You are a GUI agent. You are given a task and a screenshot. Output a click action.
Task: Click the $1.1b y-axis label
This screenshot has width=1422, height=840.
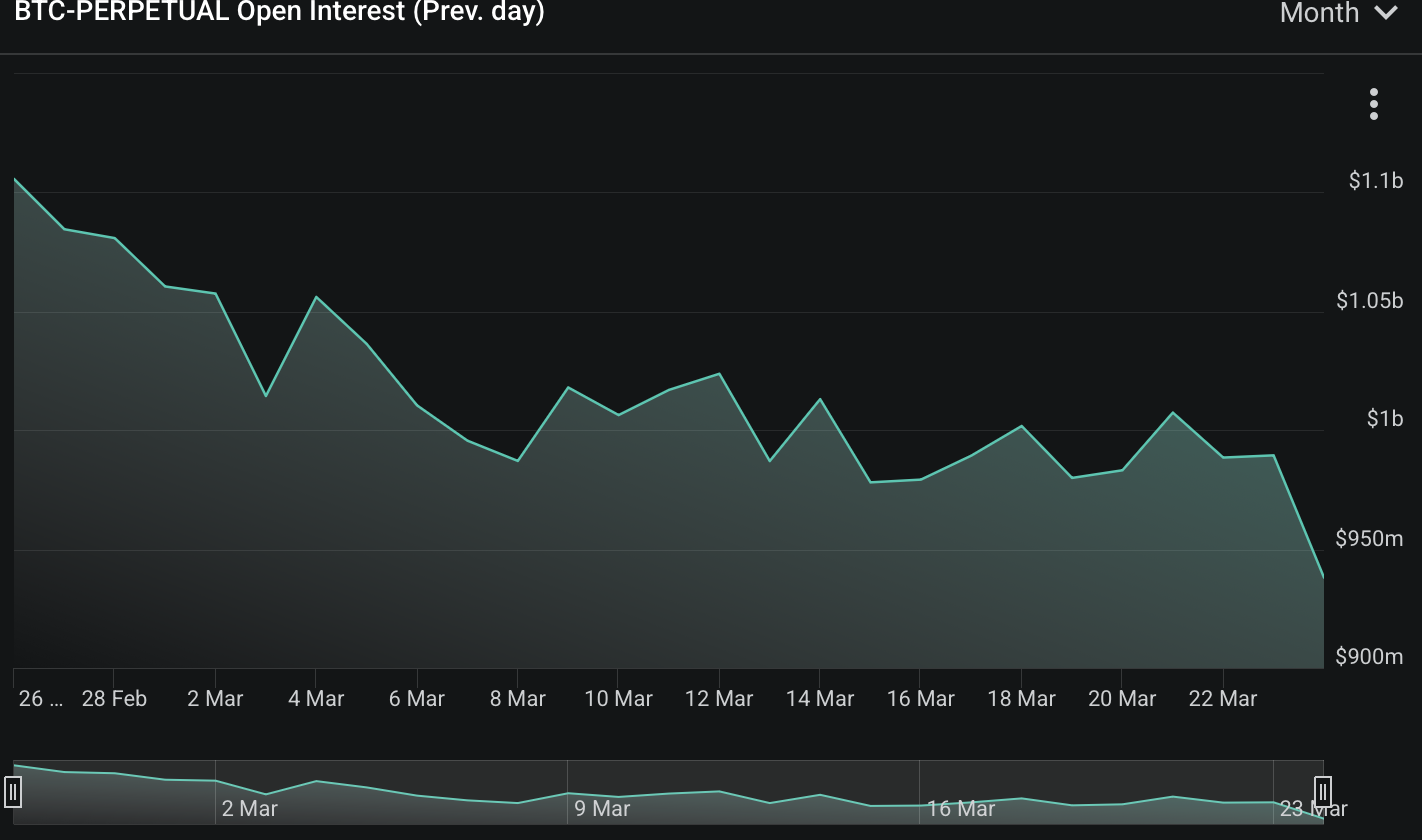point(1375,181)
